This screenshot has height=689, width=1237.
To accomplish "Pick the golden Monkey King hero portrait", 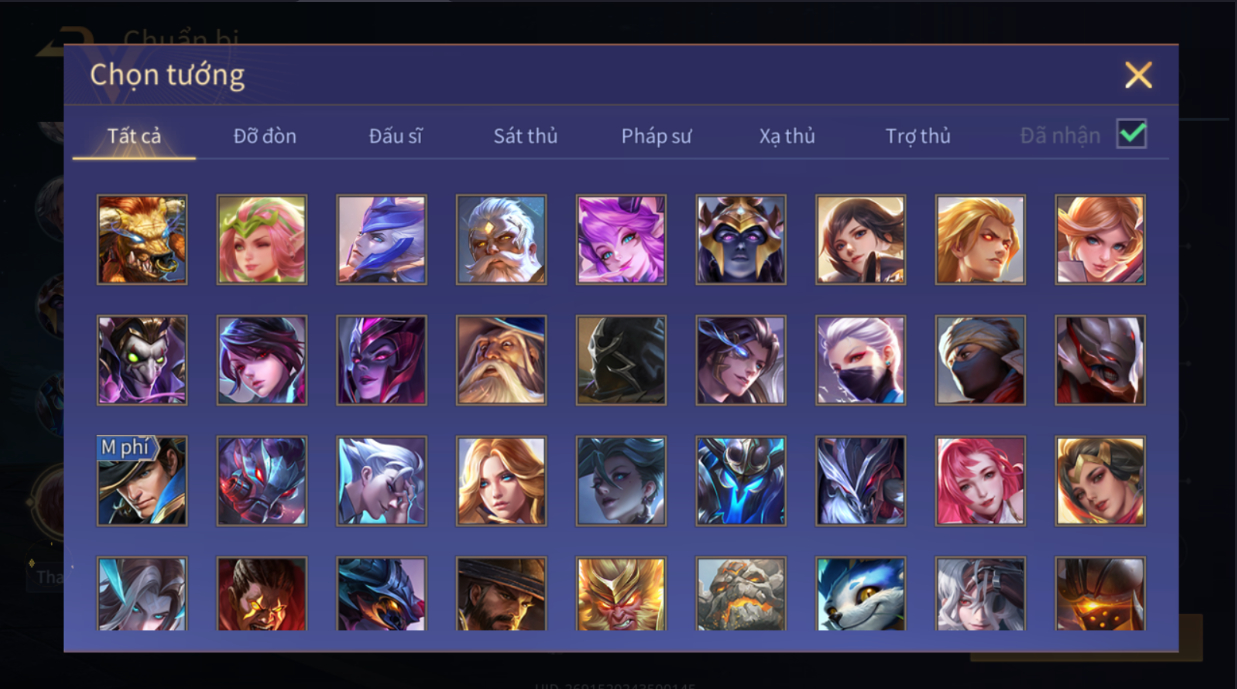I will [x=621, y=594].
